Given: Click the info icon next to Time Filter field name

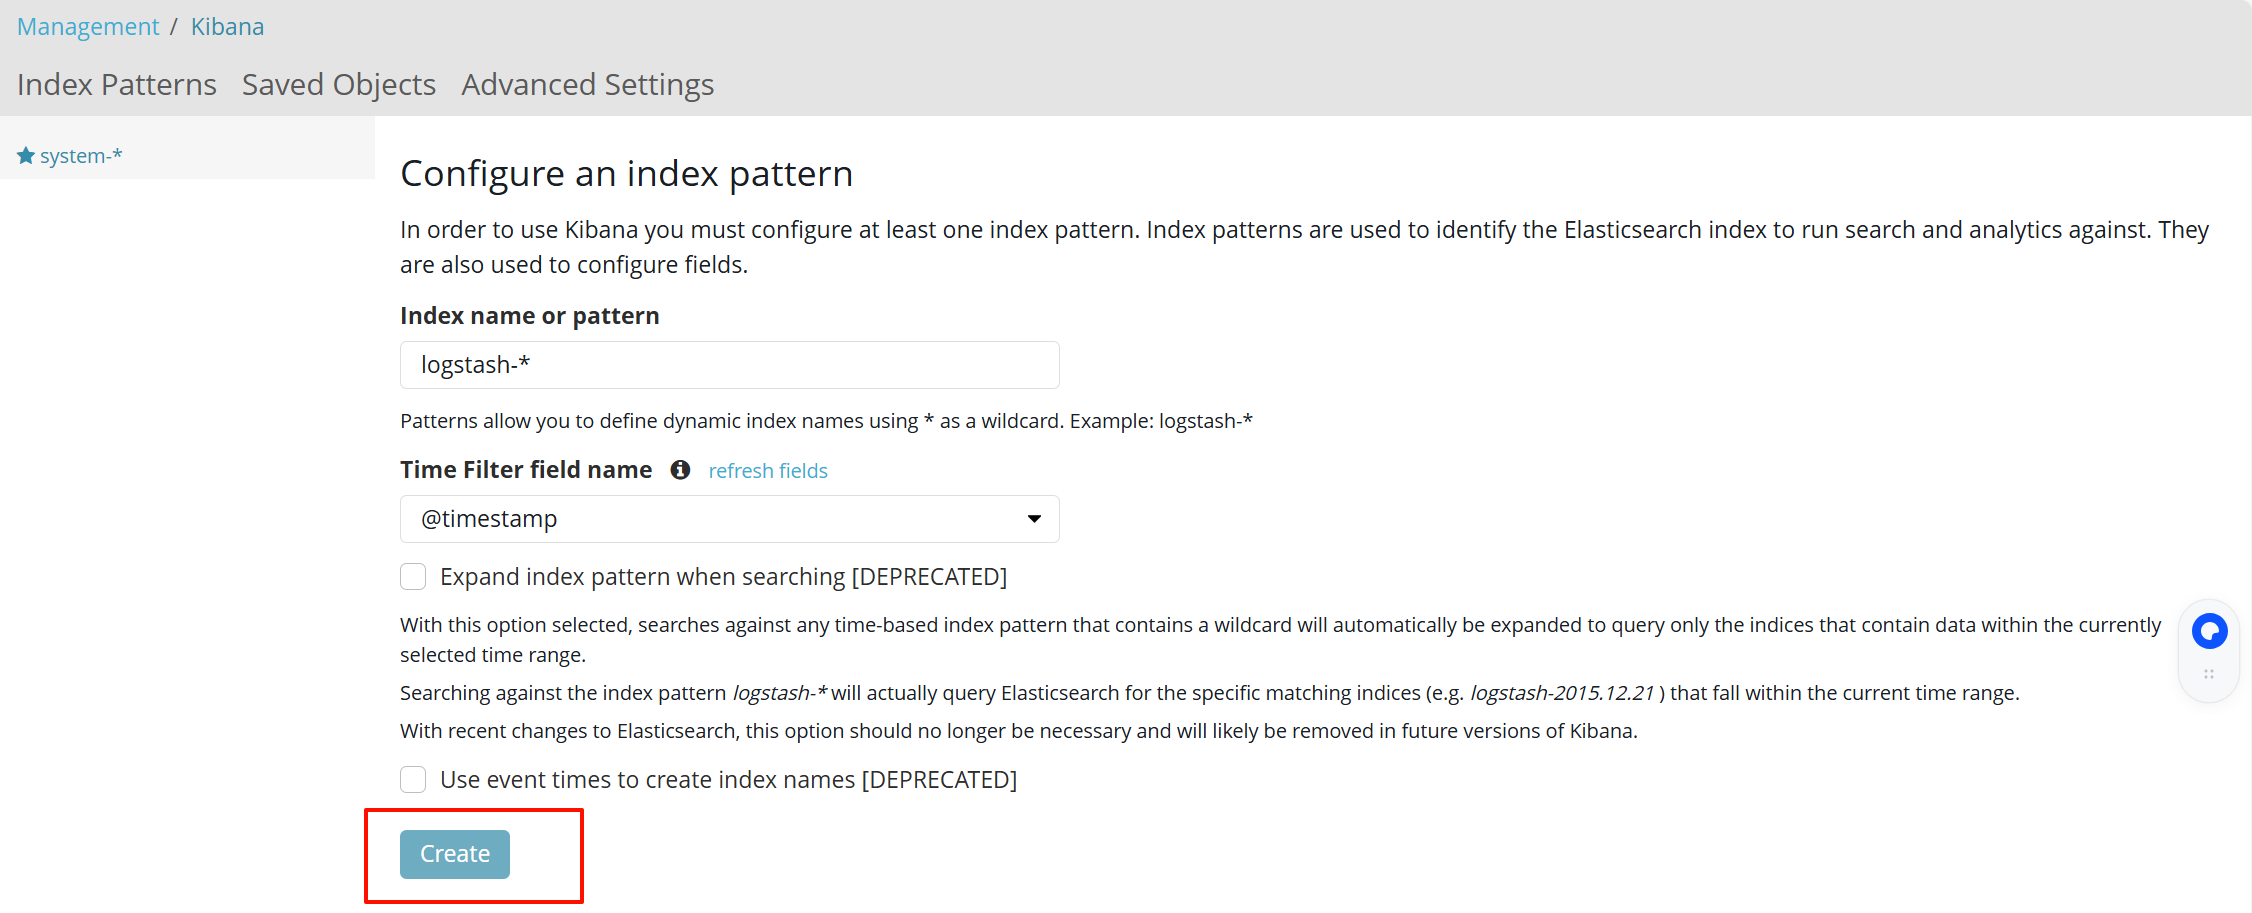Looking at the screenshot, I should (x=680, y=470).
